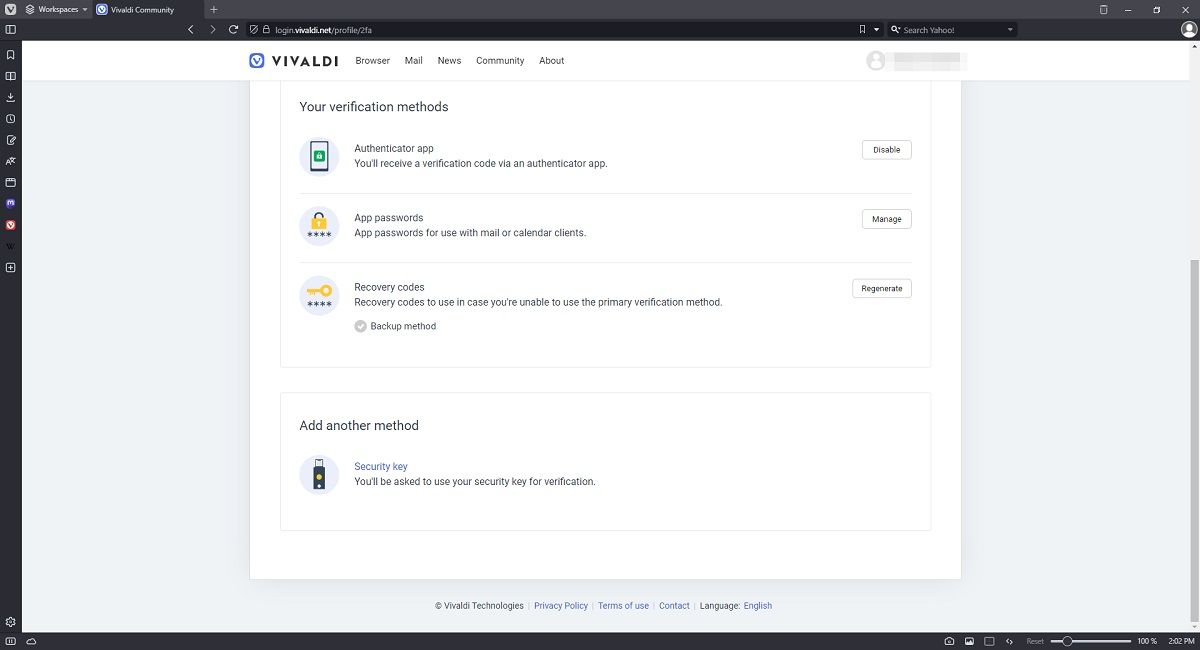Open the Mastodon web panel
This screenshot has height=650, width=1200.
(x=10, y=203)
